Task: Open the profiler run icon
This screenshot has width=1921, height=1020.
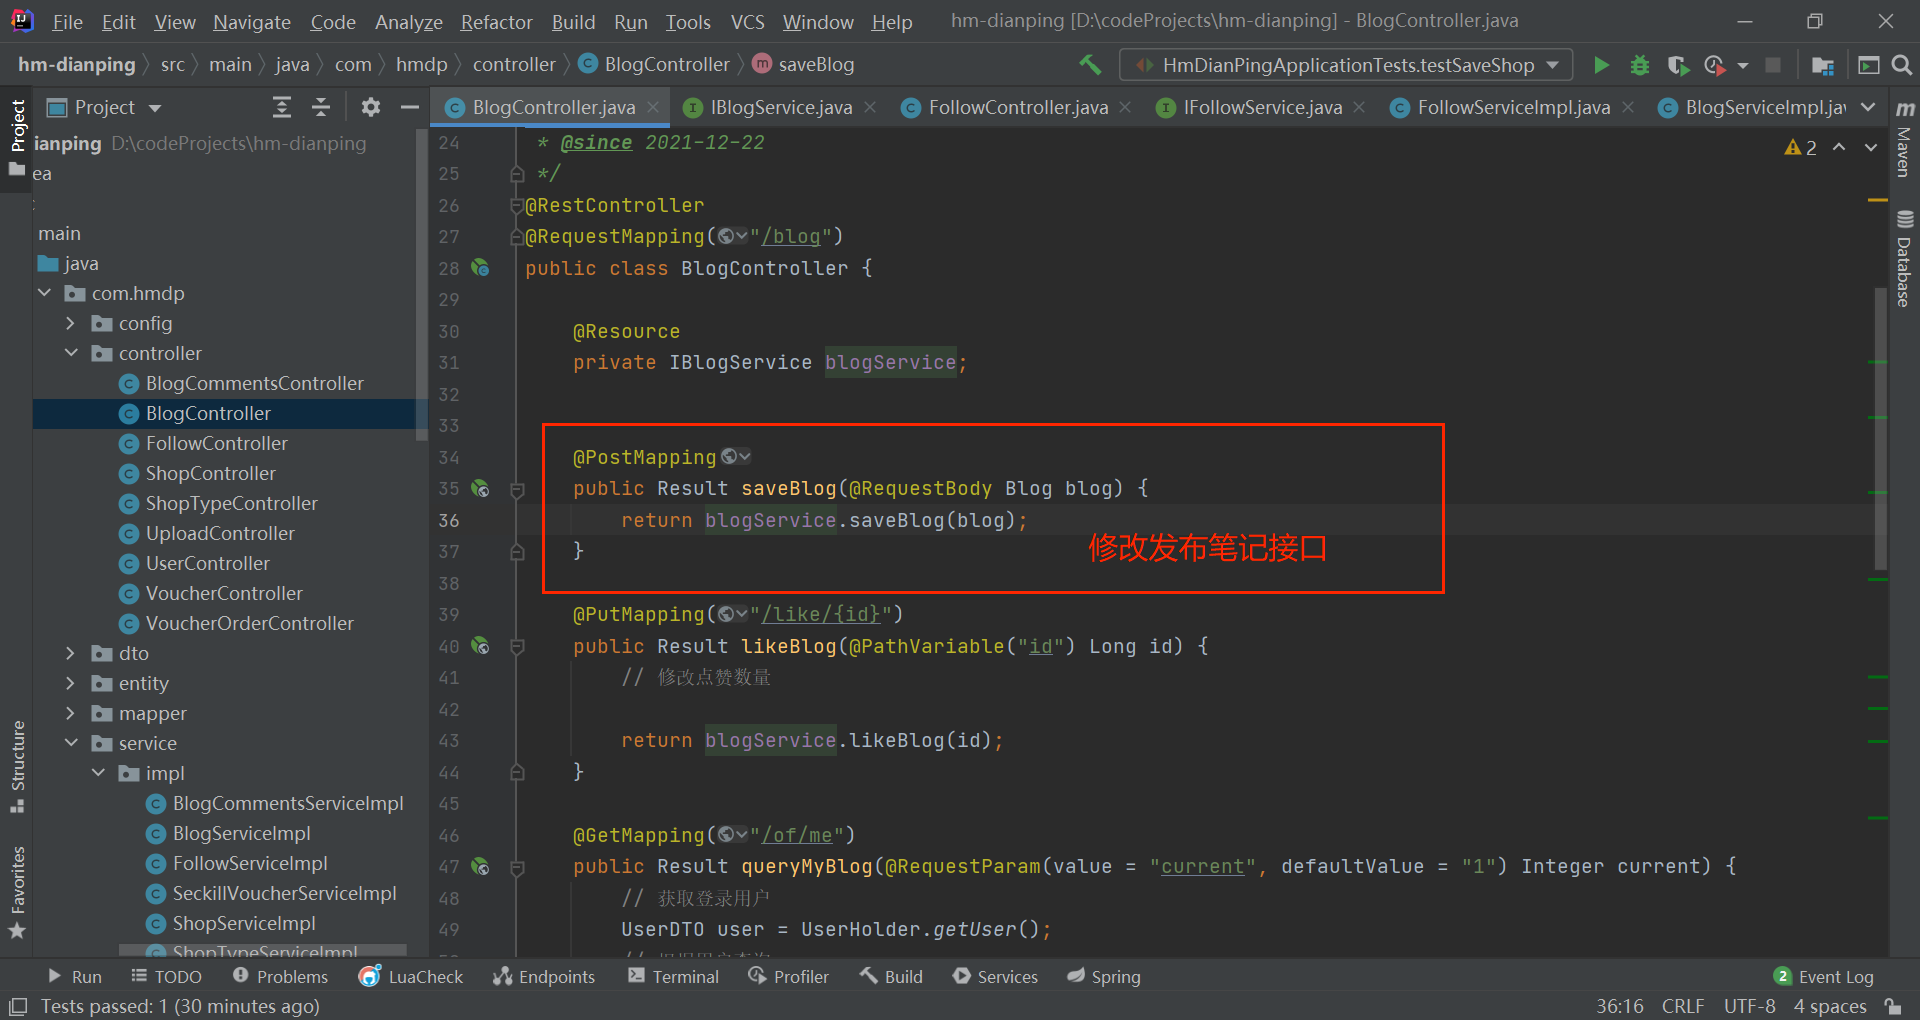Action: [1715, 65]
